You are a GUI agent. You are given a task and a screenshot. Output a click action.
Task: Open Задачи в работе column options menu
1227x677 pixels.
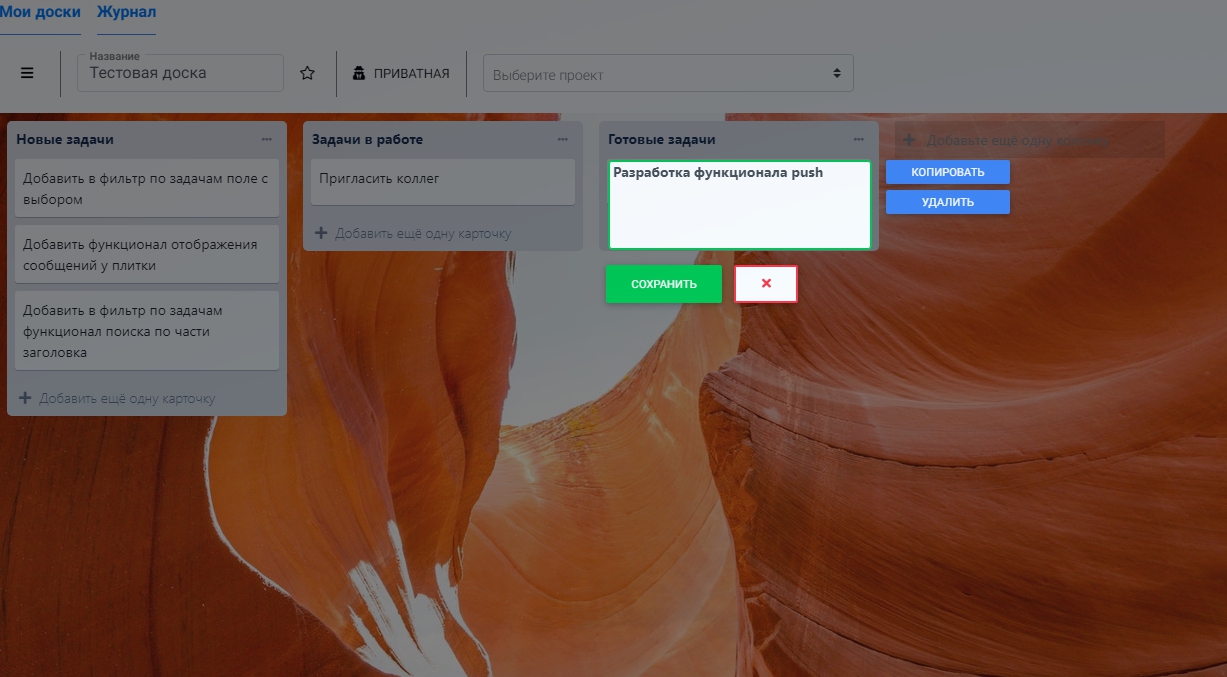tap(562, 140)
